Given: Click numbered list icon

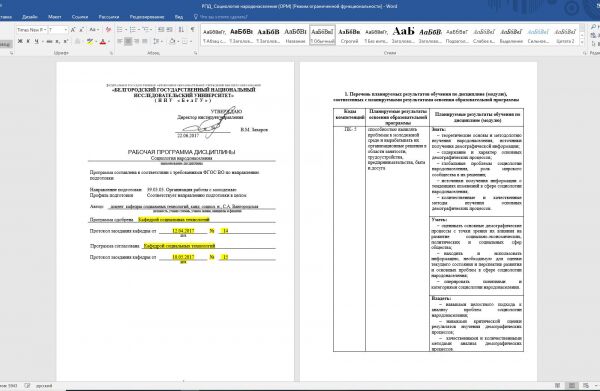Looking at the screenshot, I should (x=133, y=29).
